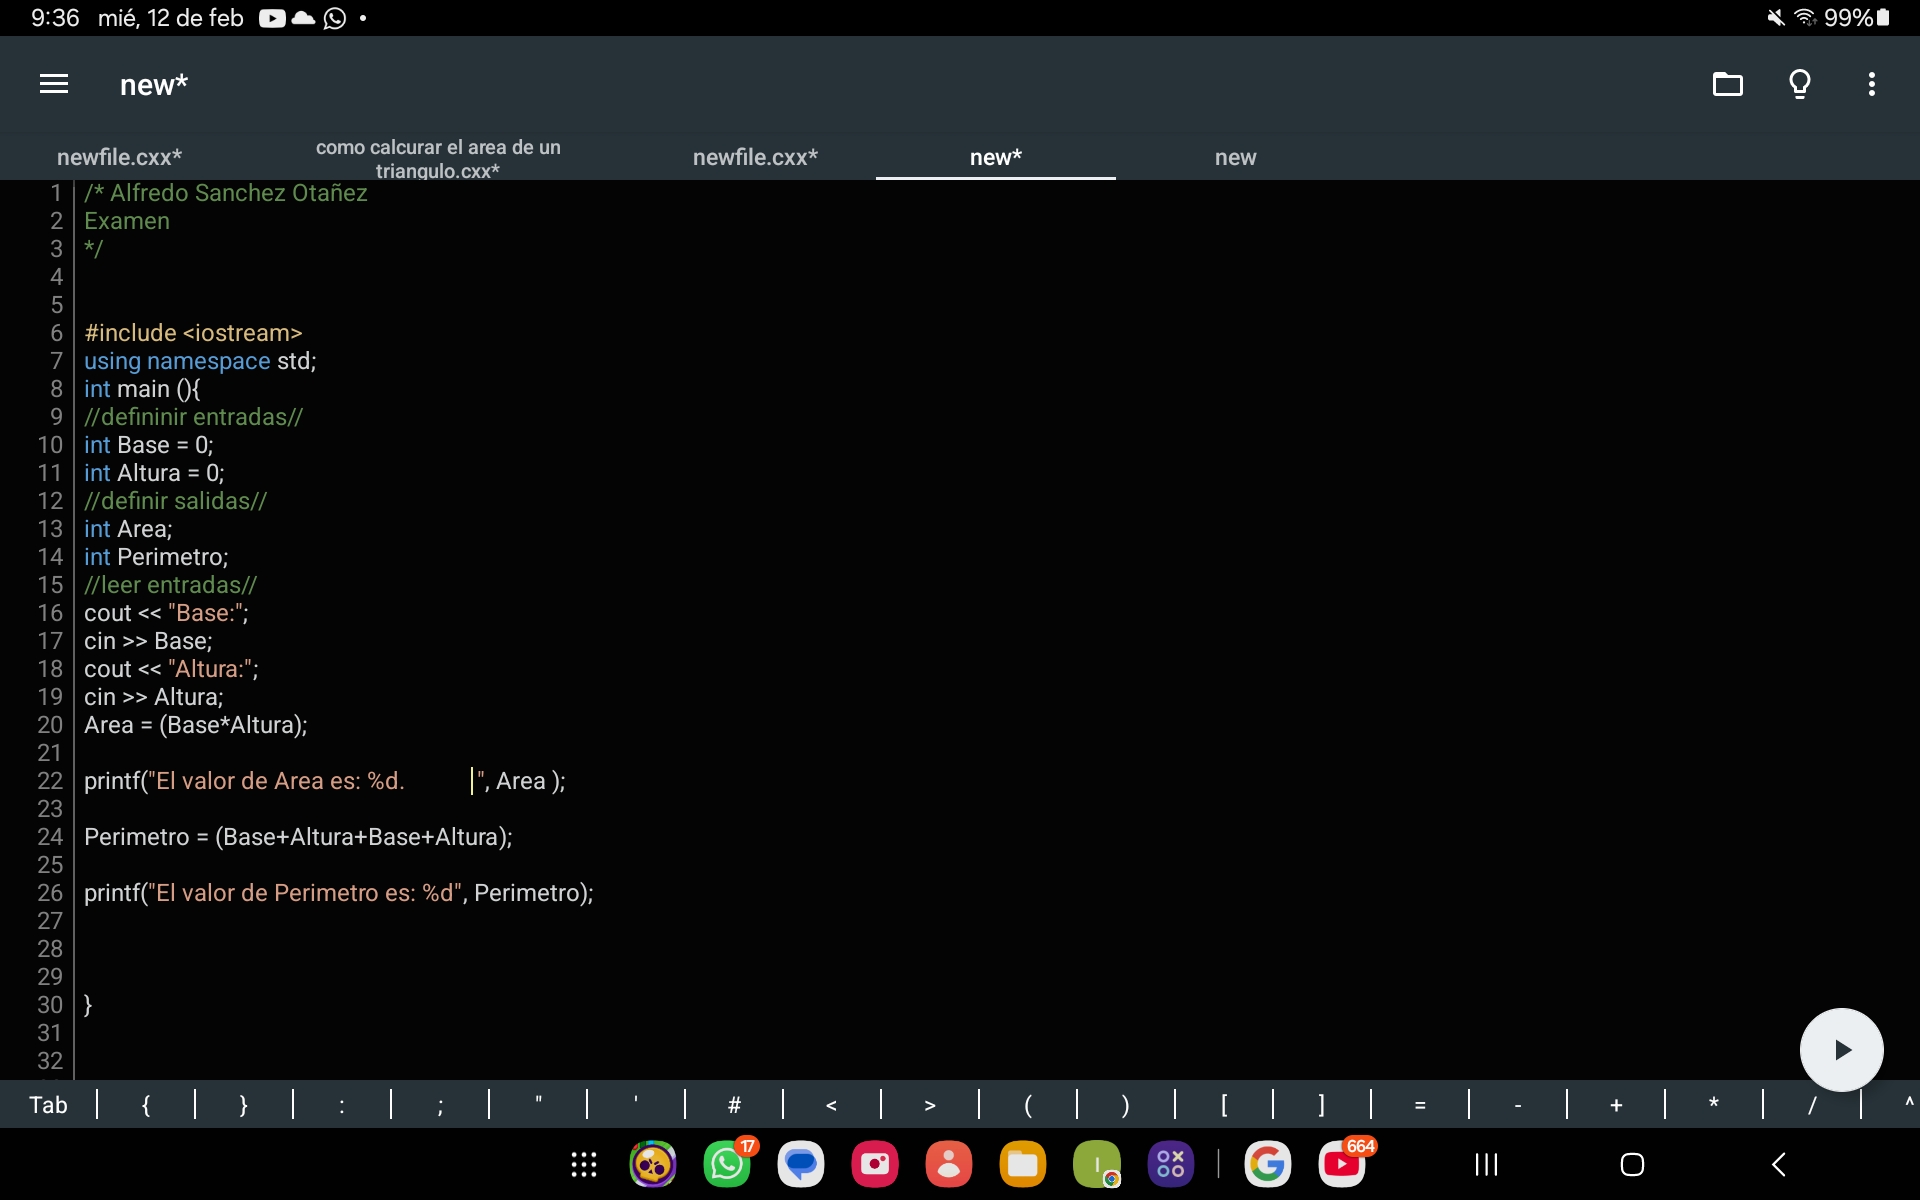Place cursor on line 24 Perimetro code

point(298,837)
